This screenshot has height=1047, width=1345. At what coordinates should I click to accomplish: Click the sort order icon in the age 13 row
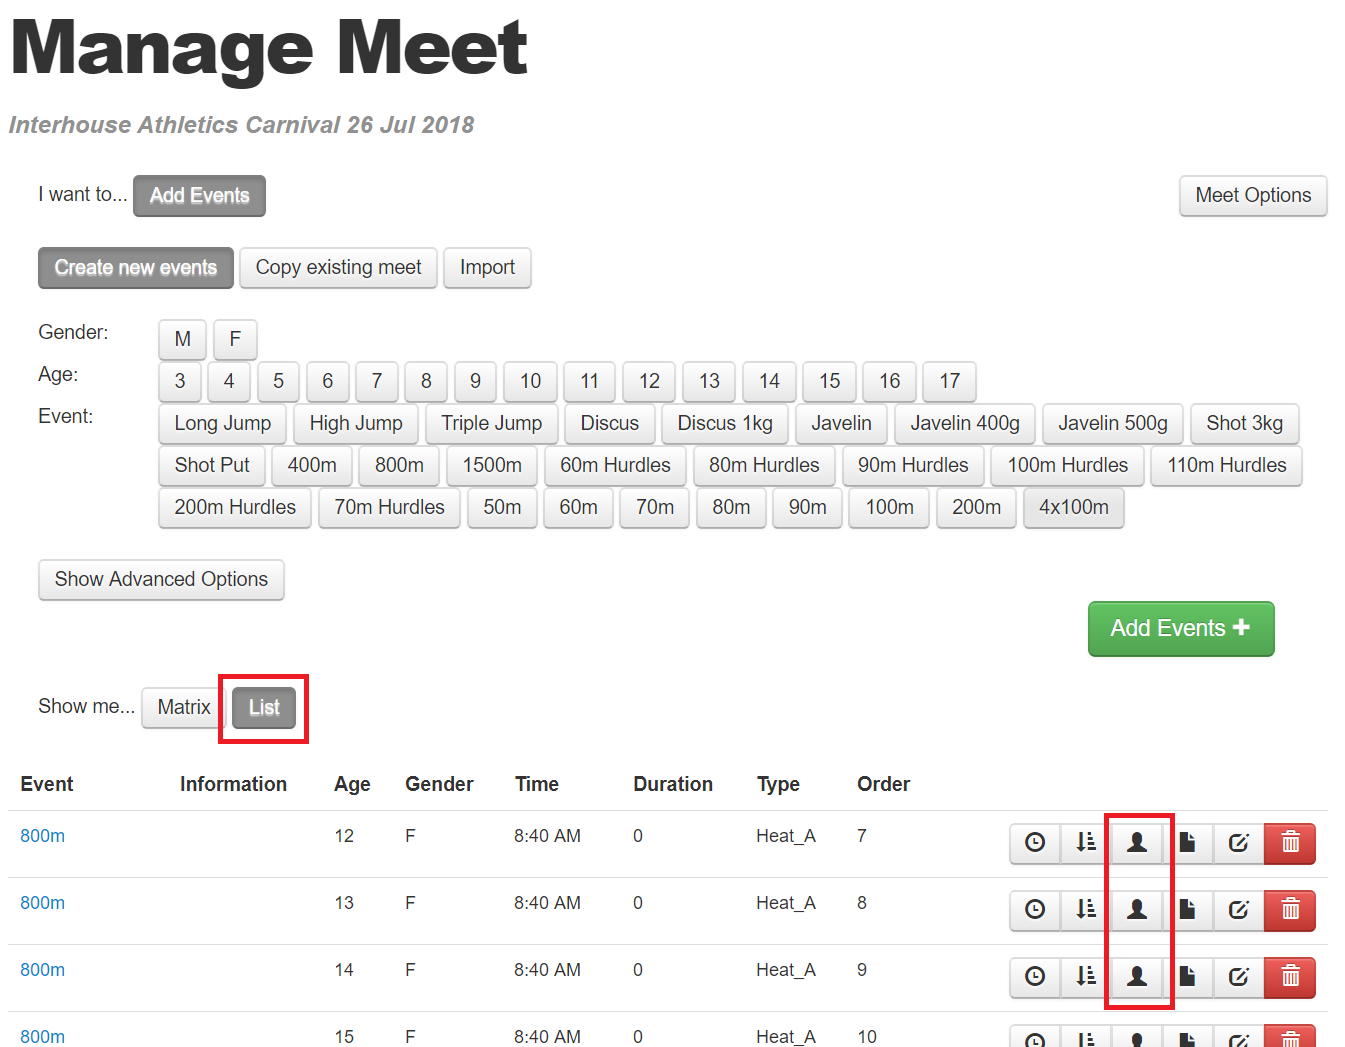pyautogui.click(x=1086, y=910)
